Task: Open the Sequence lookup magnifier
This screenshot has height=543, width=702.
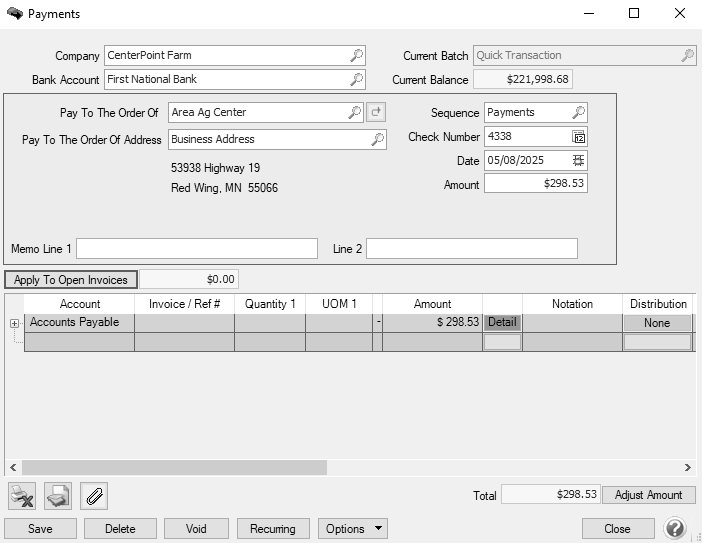Action: point(578,112)
